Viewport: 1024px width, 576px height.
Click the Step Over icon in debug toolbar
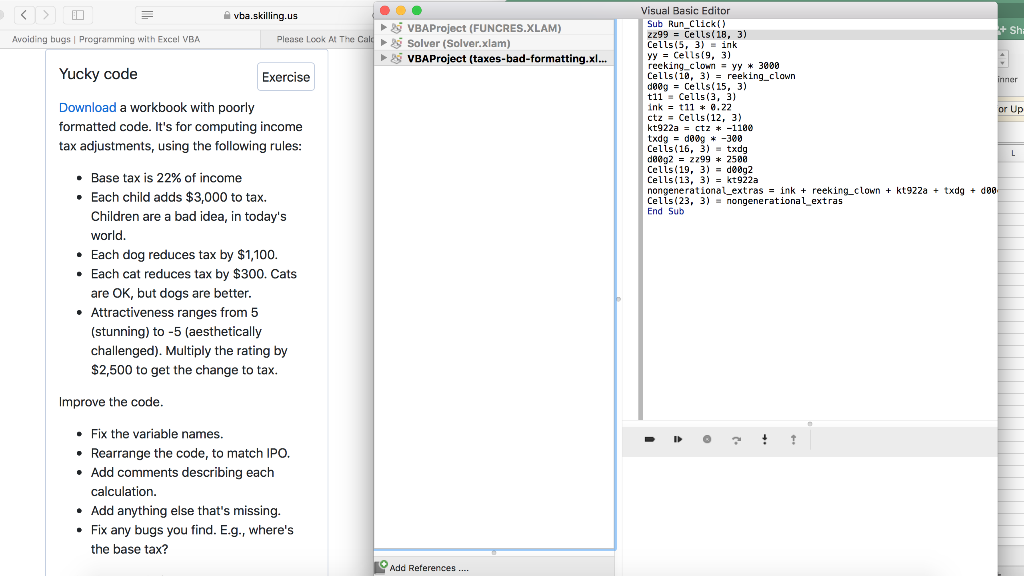coord(736,440)
